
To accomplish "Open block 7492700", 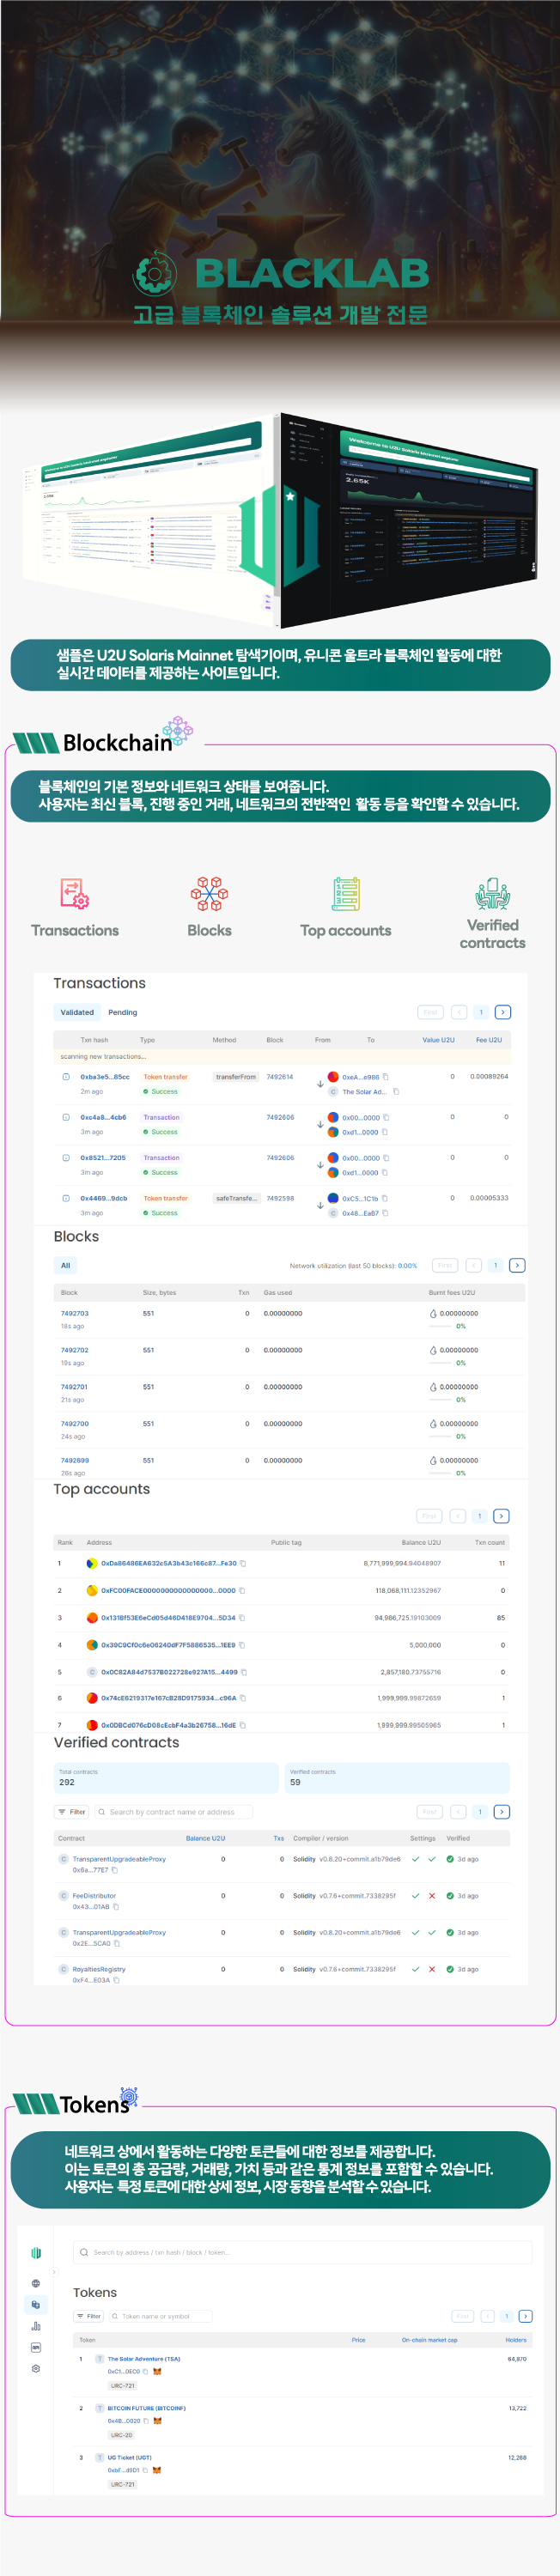I will tap(75, 1423).
